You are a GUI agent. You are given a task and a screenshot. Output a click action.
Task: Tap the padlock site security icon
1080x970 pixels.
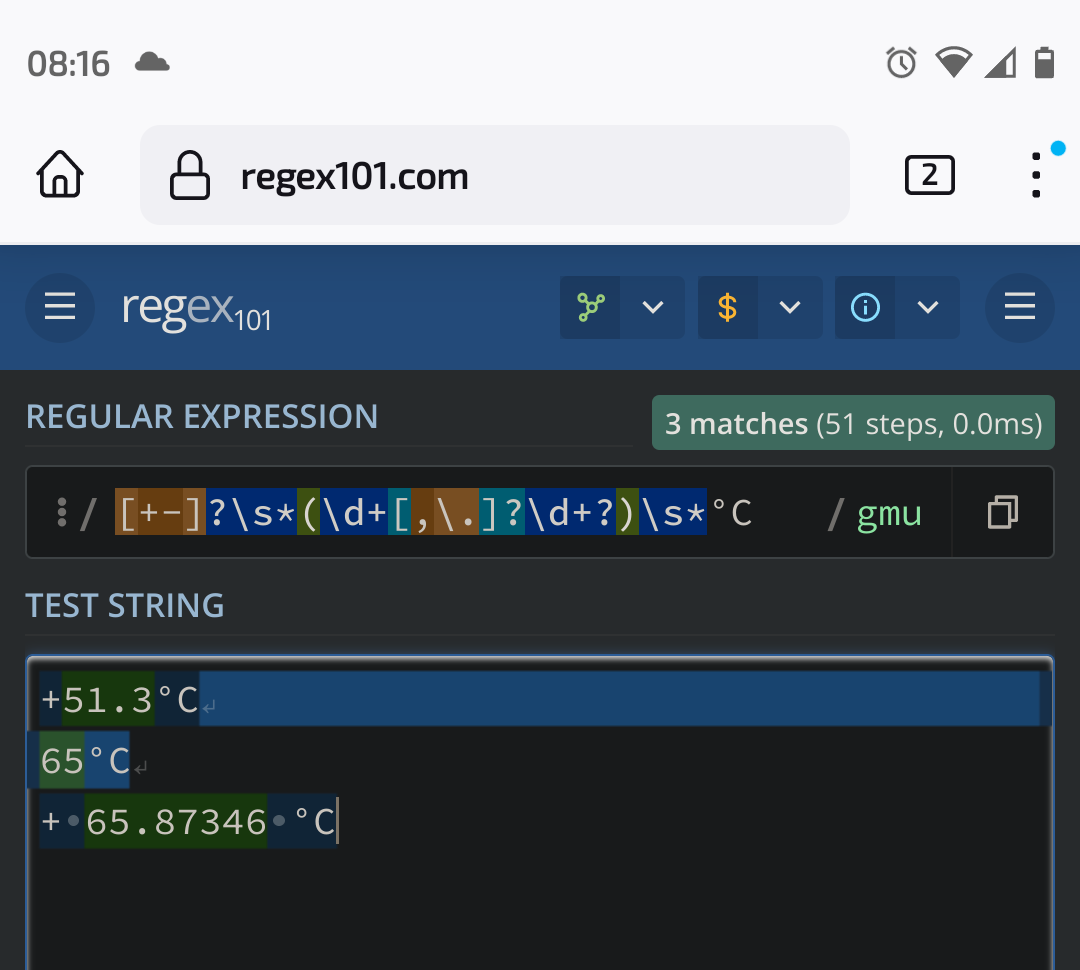click(189, 175)
